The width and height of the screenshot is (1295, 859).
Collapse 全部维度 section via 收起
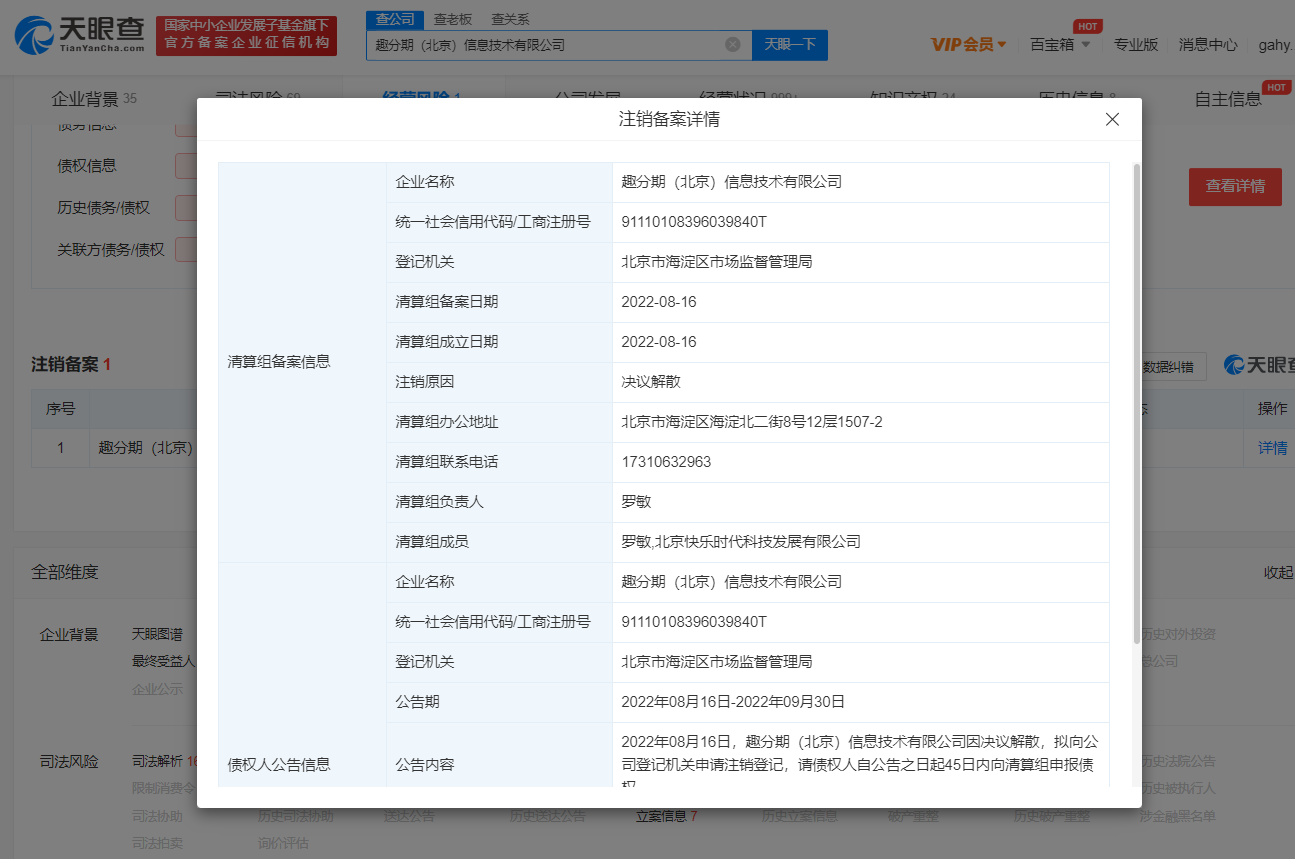[x=1278, y=572]
